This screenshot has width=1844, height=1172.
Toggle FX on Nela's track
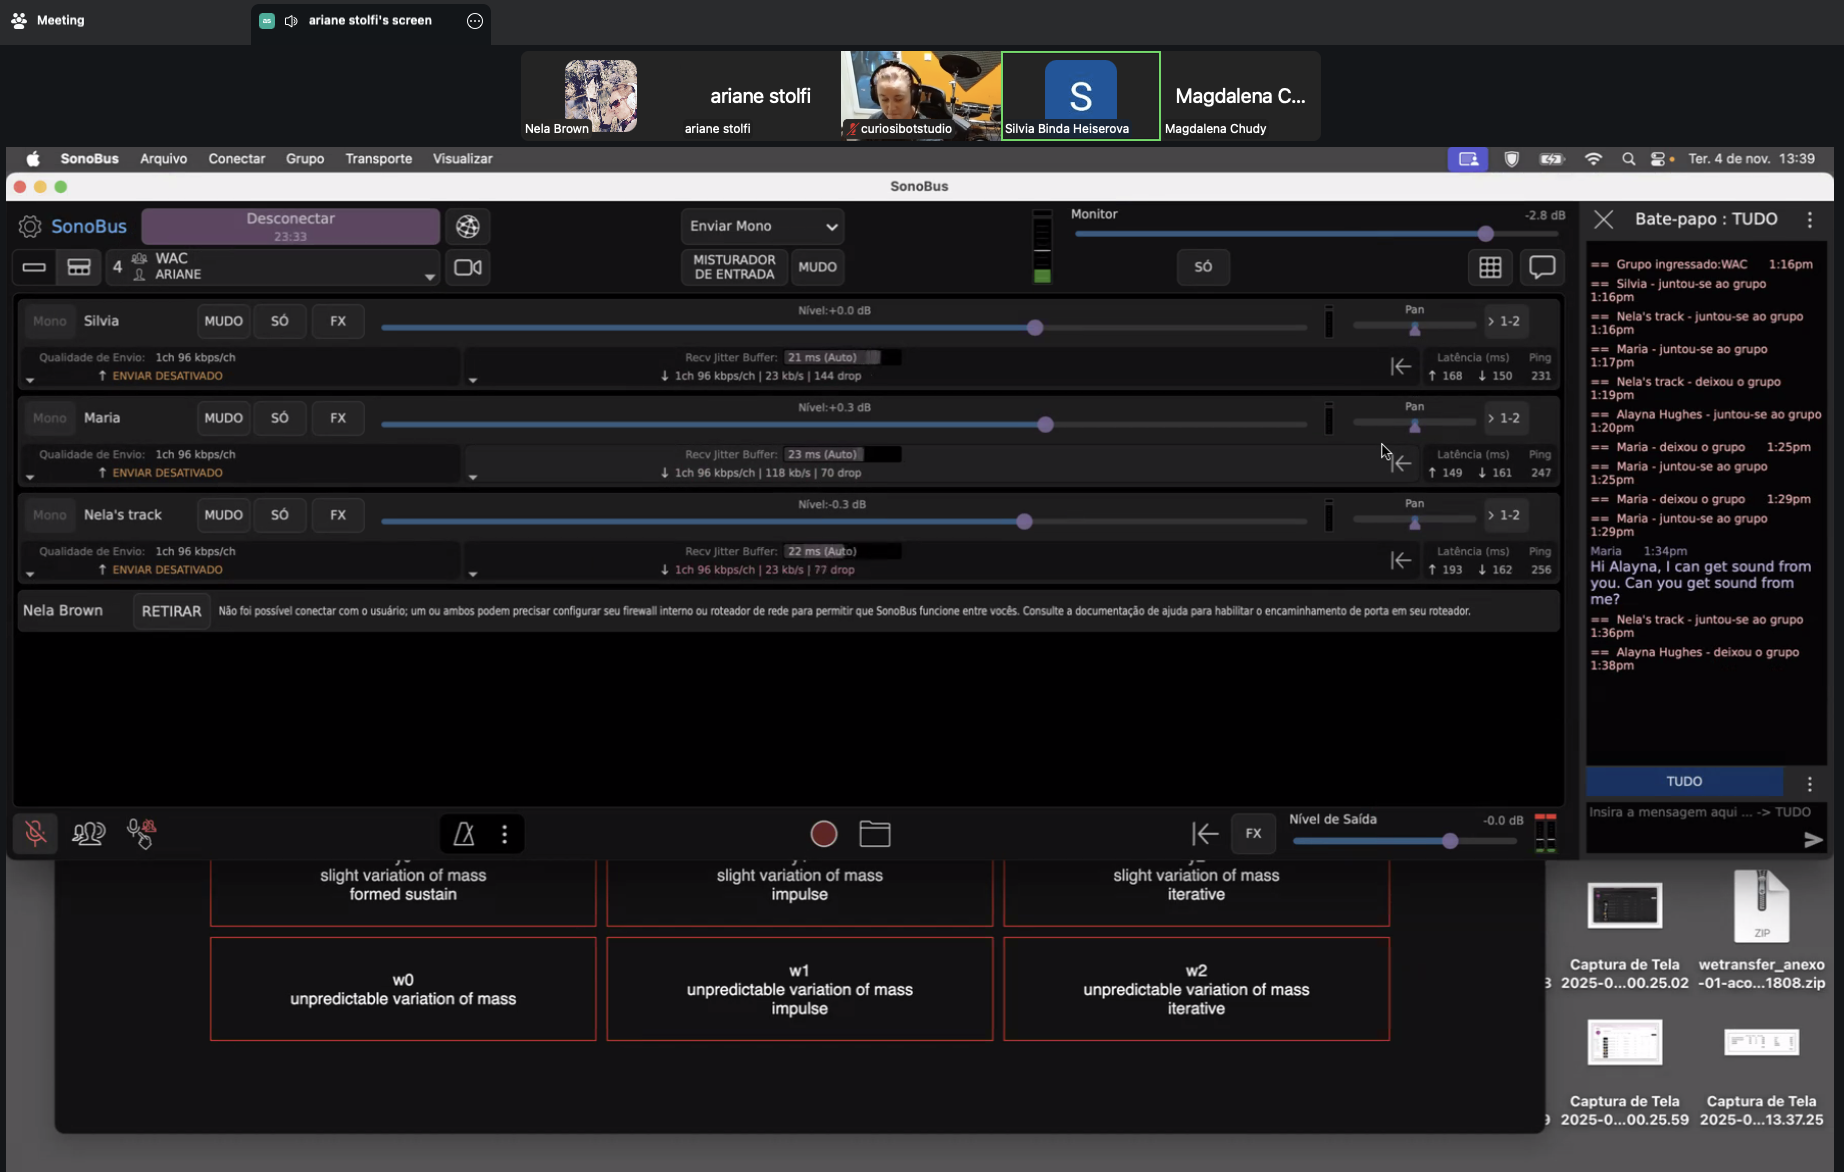click(x=338, y=515)
